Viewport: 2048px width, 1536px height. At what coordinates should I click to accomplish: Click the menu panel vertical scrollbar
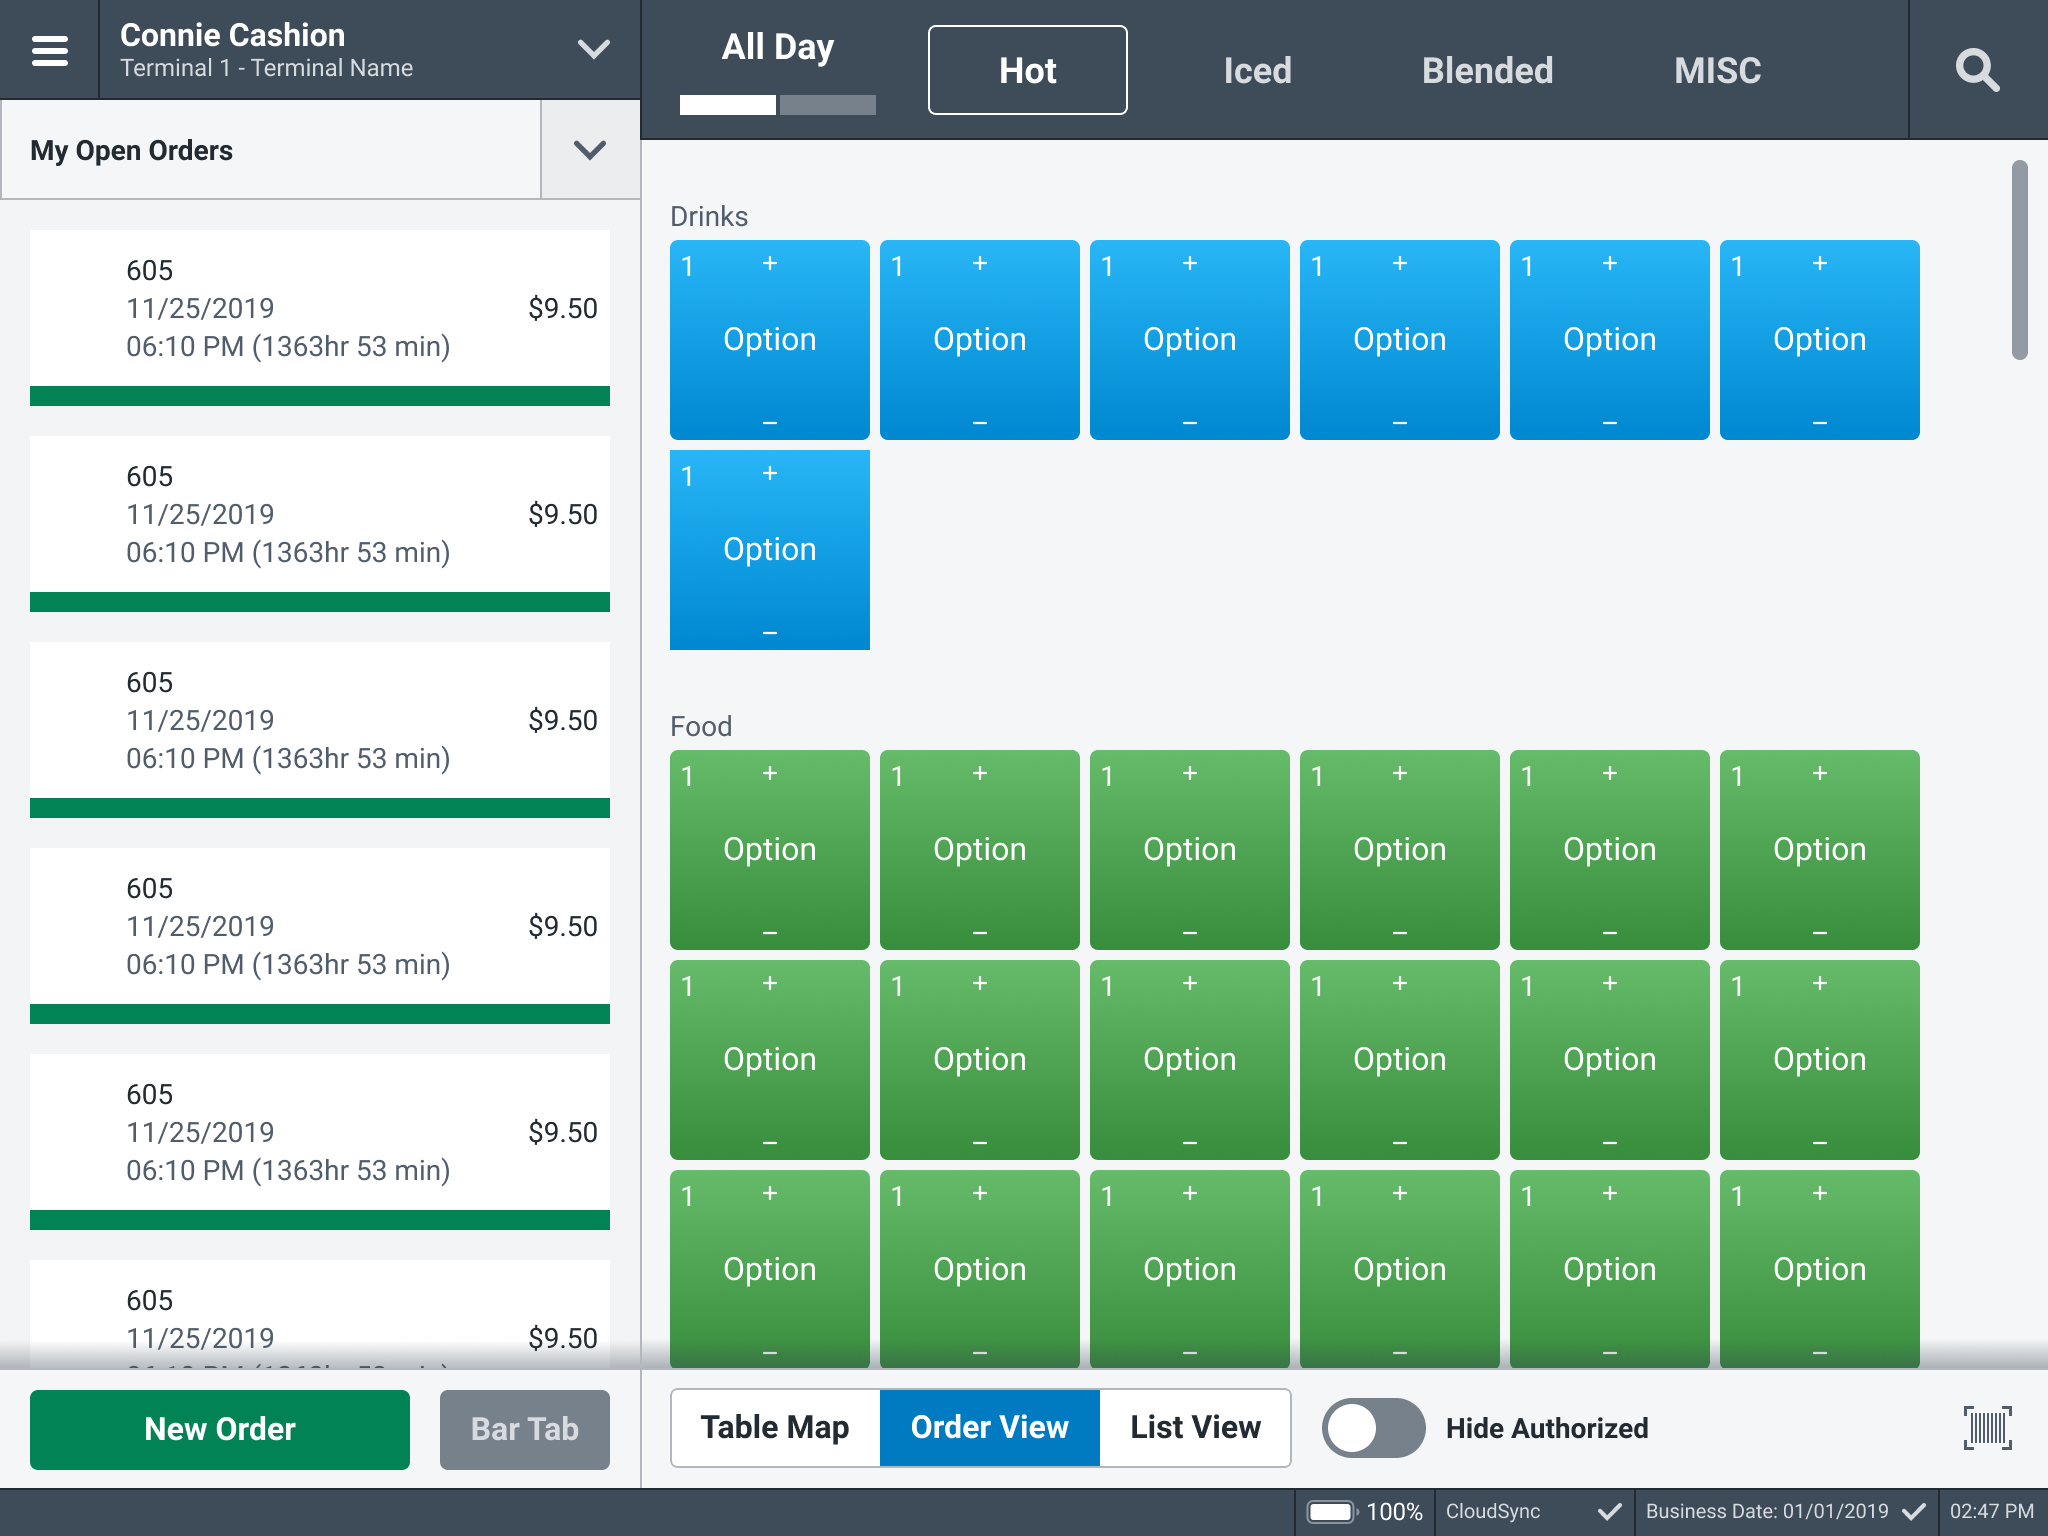click(x=2019, y=260)
